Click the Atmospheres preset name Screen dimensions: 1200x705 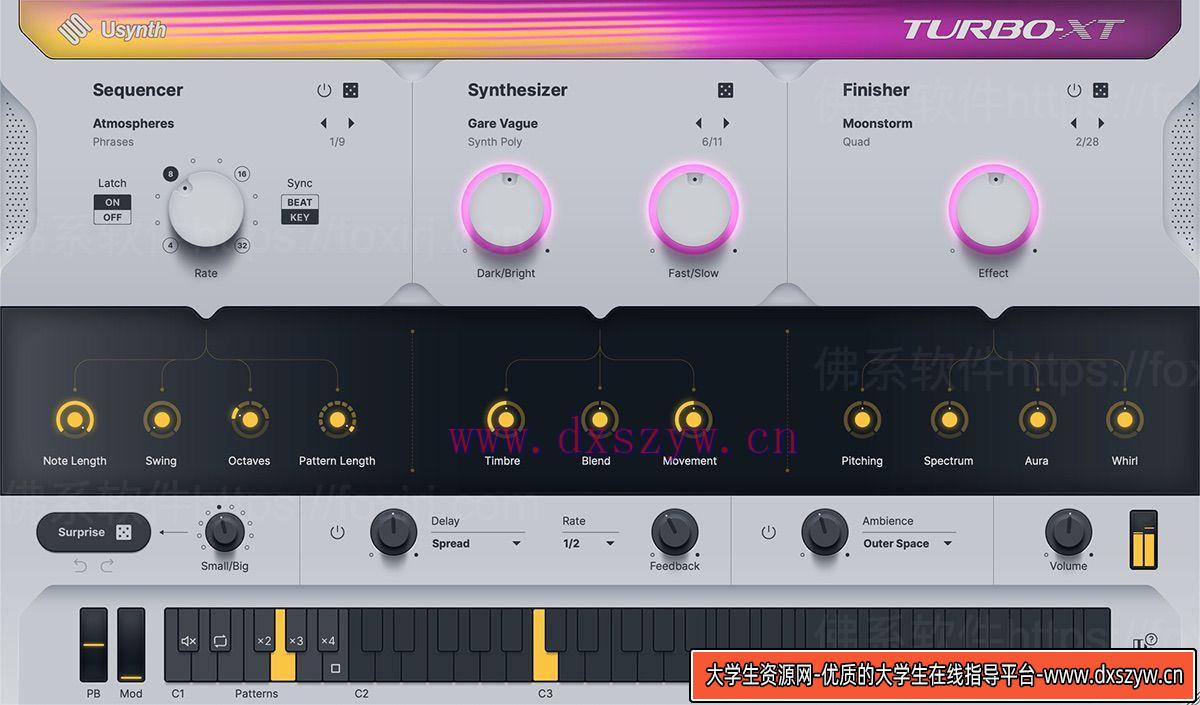[133, 123]
